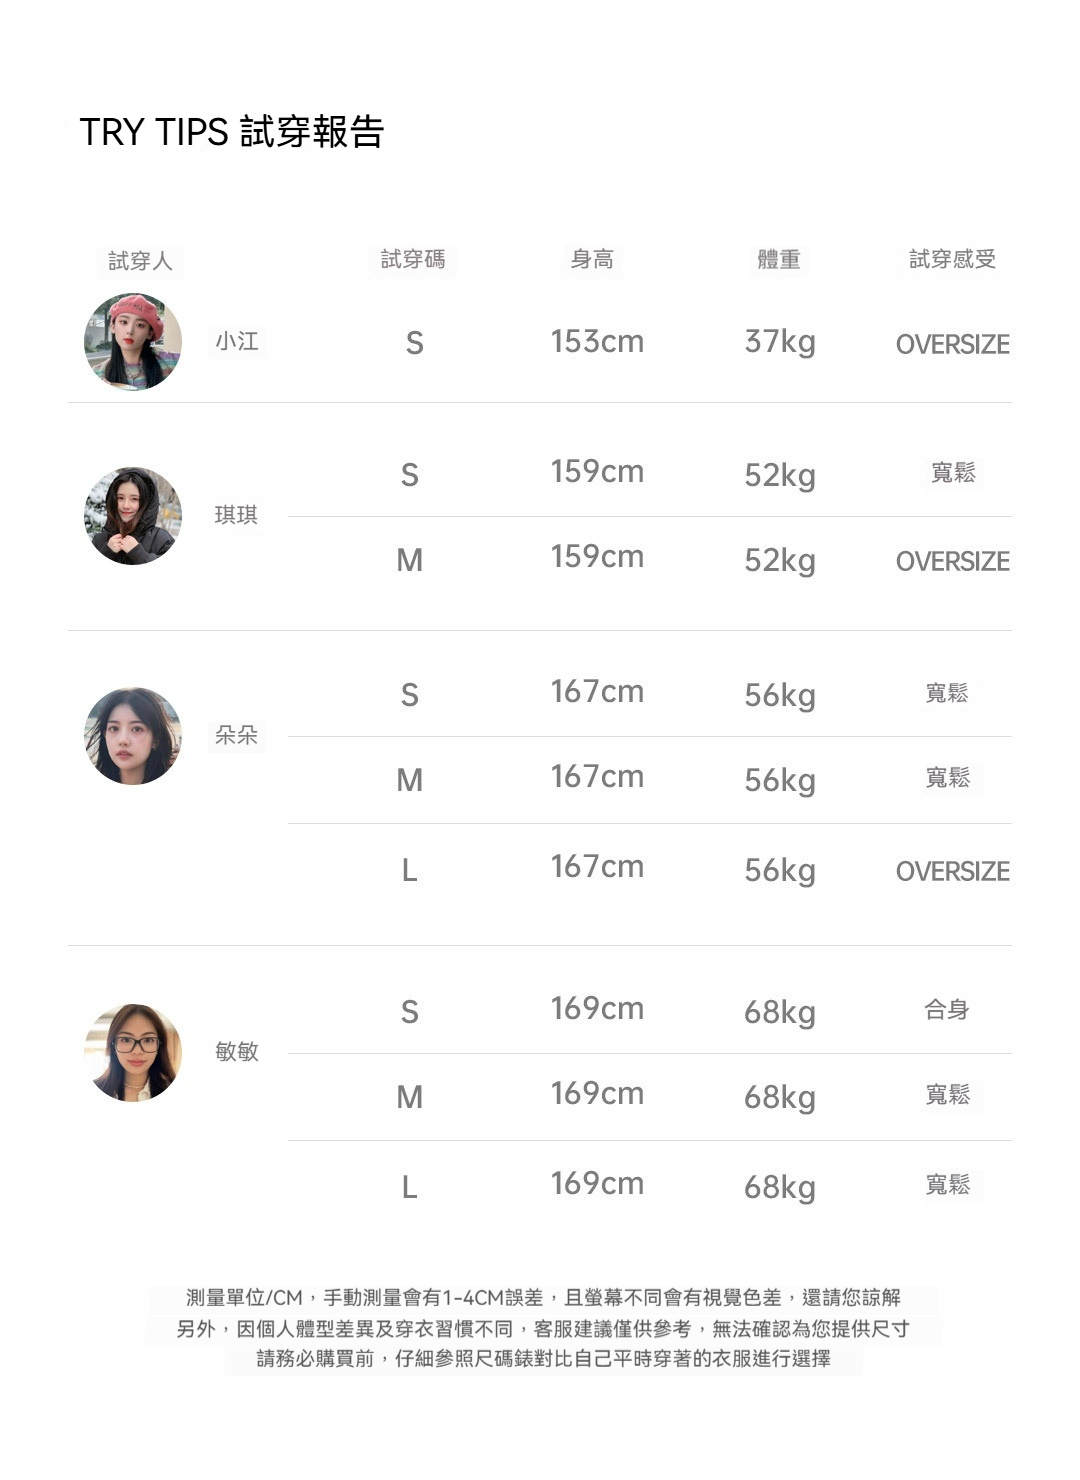Select the name label 朵朵
Viewport: 1080px width, 1480px height.
point(237,735)
